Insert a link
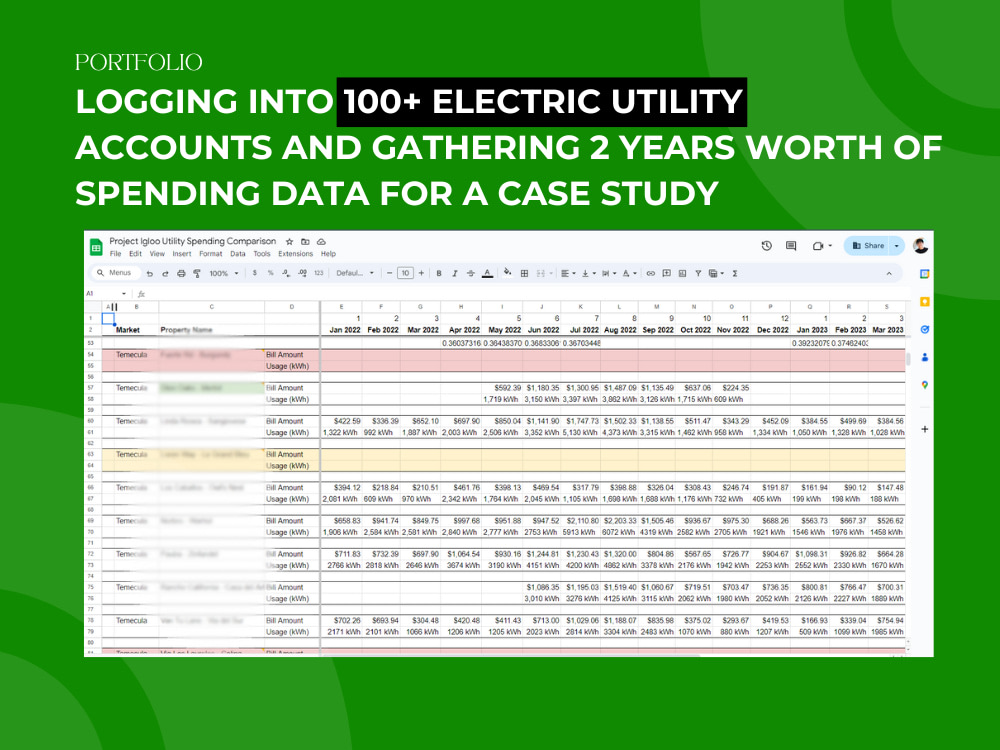1000x750 pixels. pos(651,274)
